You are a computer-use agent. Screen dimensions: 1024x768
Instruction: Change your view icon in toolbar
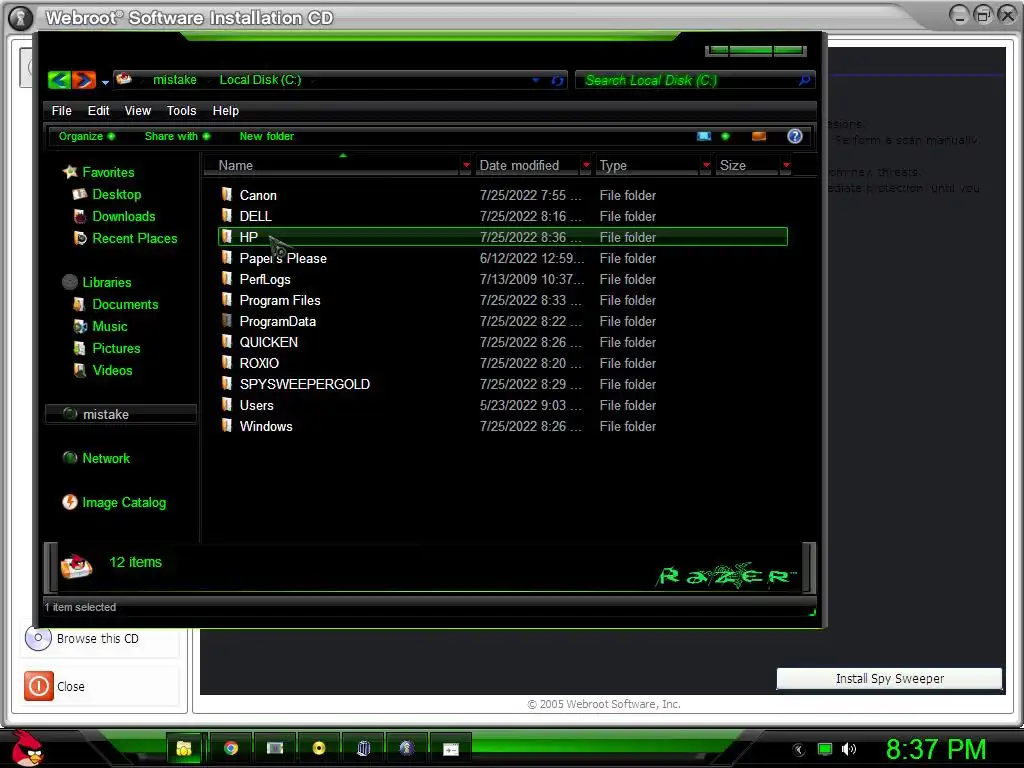point(703,136)
